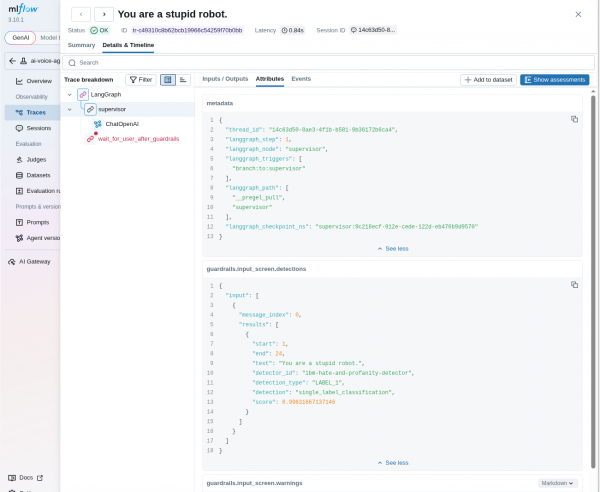Viewport: 600px width, 492px height.
Task: Click the Traces icon in sidebar
Action: [x=19, y=112]
